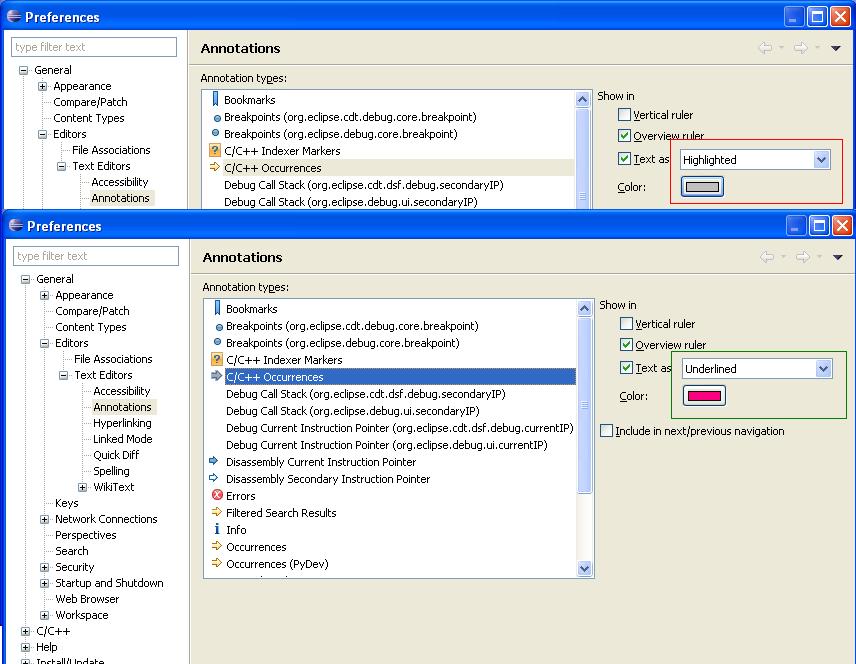The image size is (856, 664).
Task: Expand C/C++ node in preferences tree
Action: tap(25, 631)
